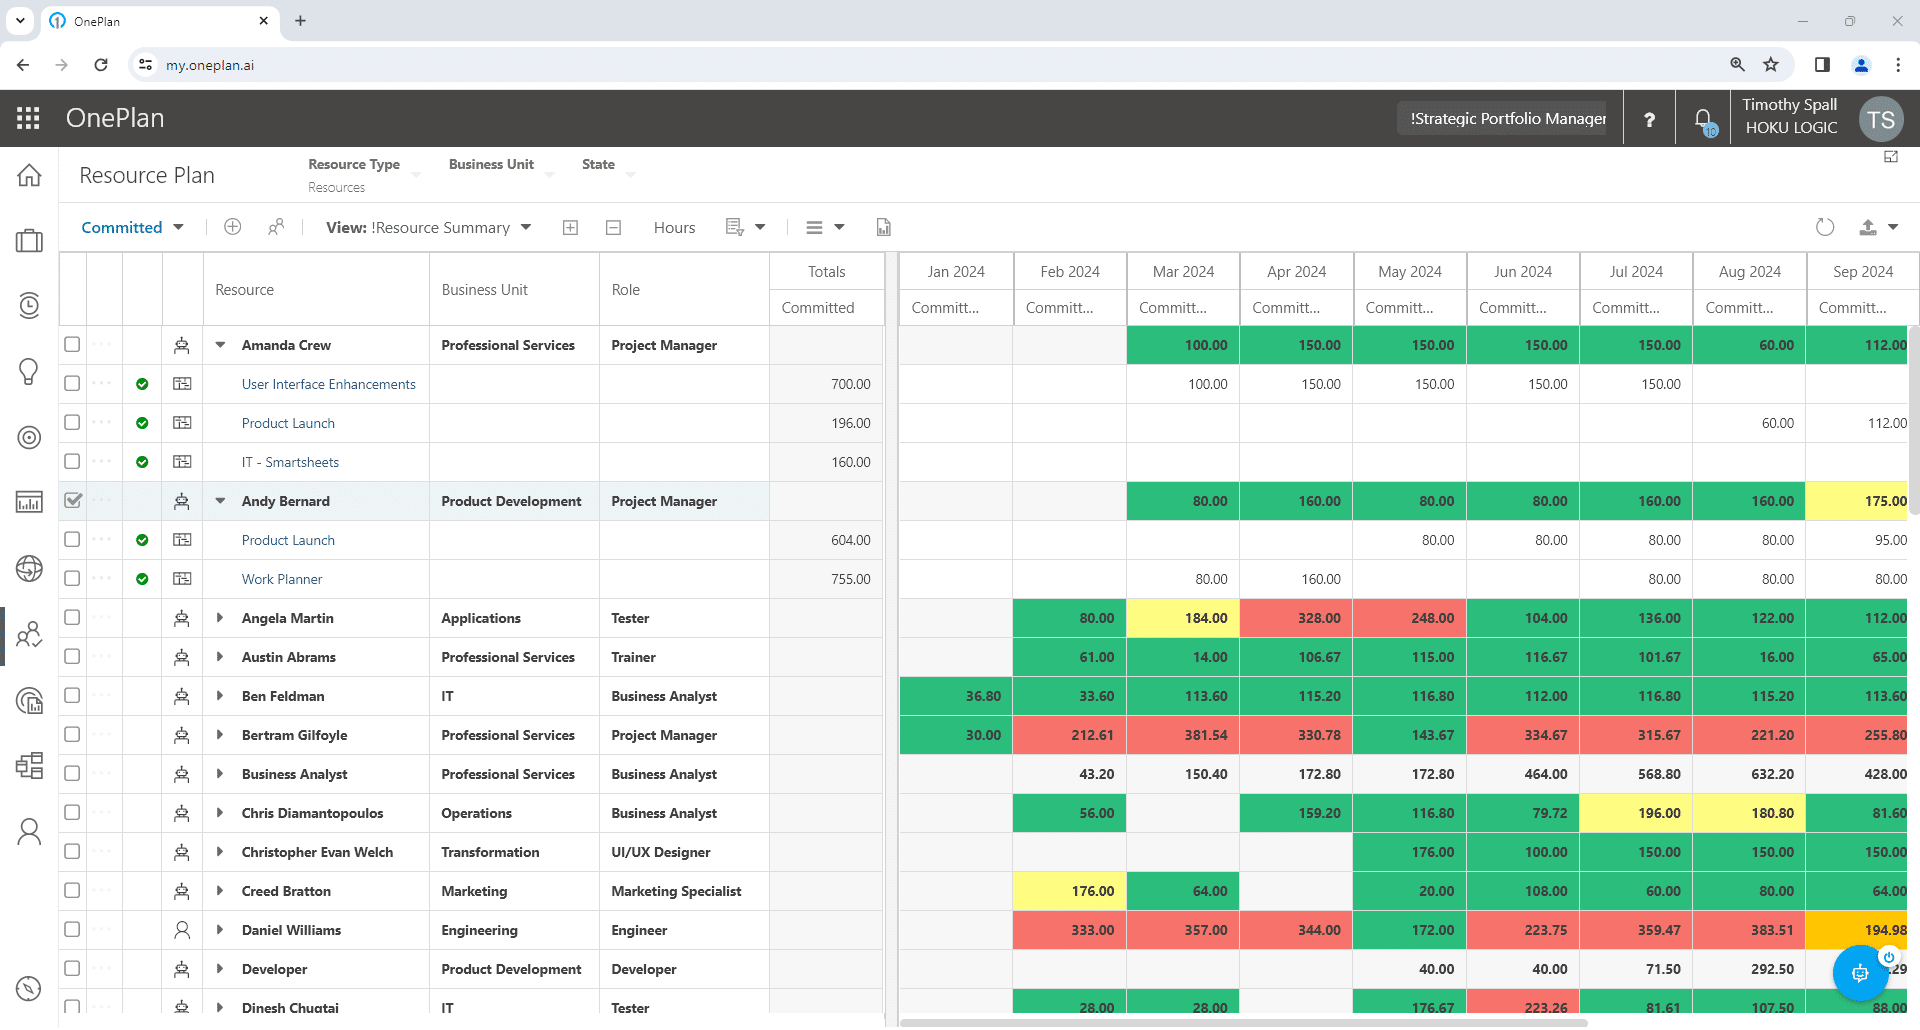The height and width of the screenshot is (1030, 1920).
Task: Refresh the resource plan grid
Action: 1825,227
